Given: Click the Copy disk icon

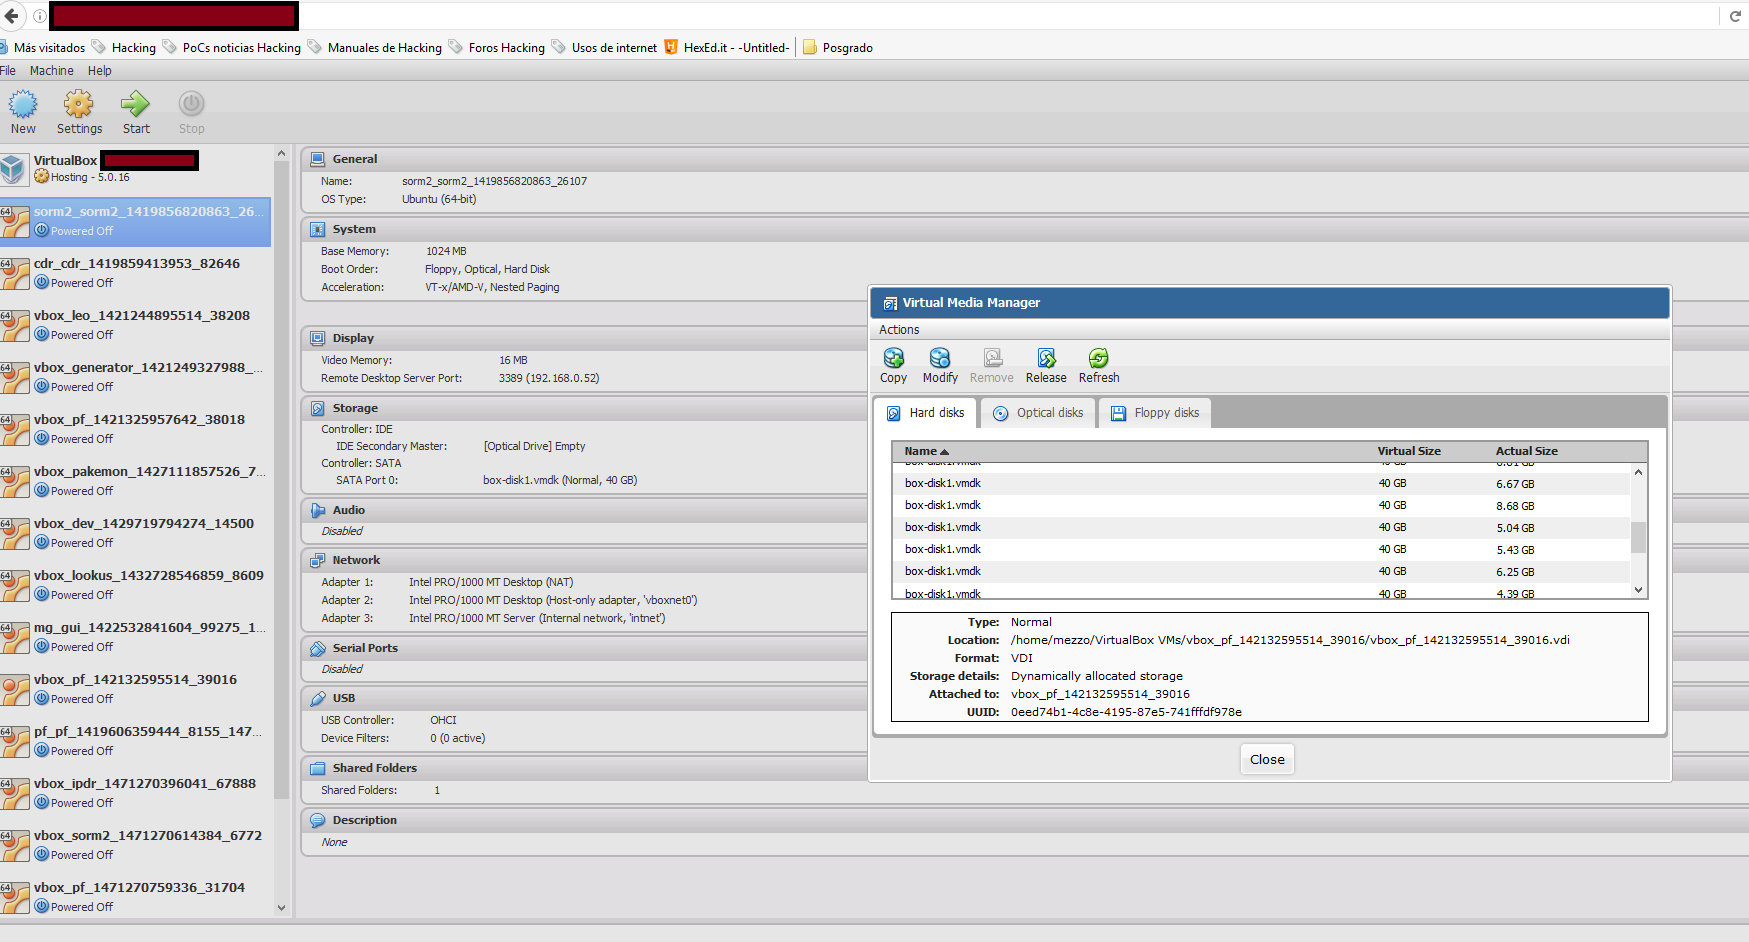Looking at the screenshot, I should [893, 359].
